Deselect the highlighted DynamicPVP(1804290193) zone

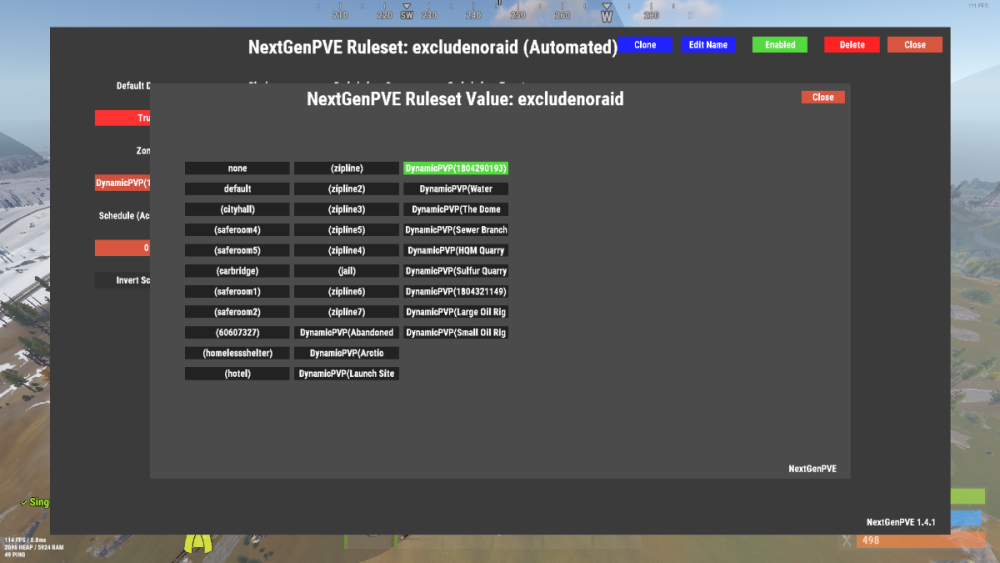point(456,168)
